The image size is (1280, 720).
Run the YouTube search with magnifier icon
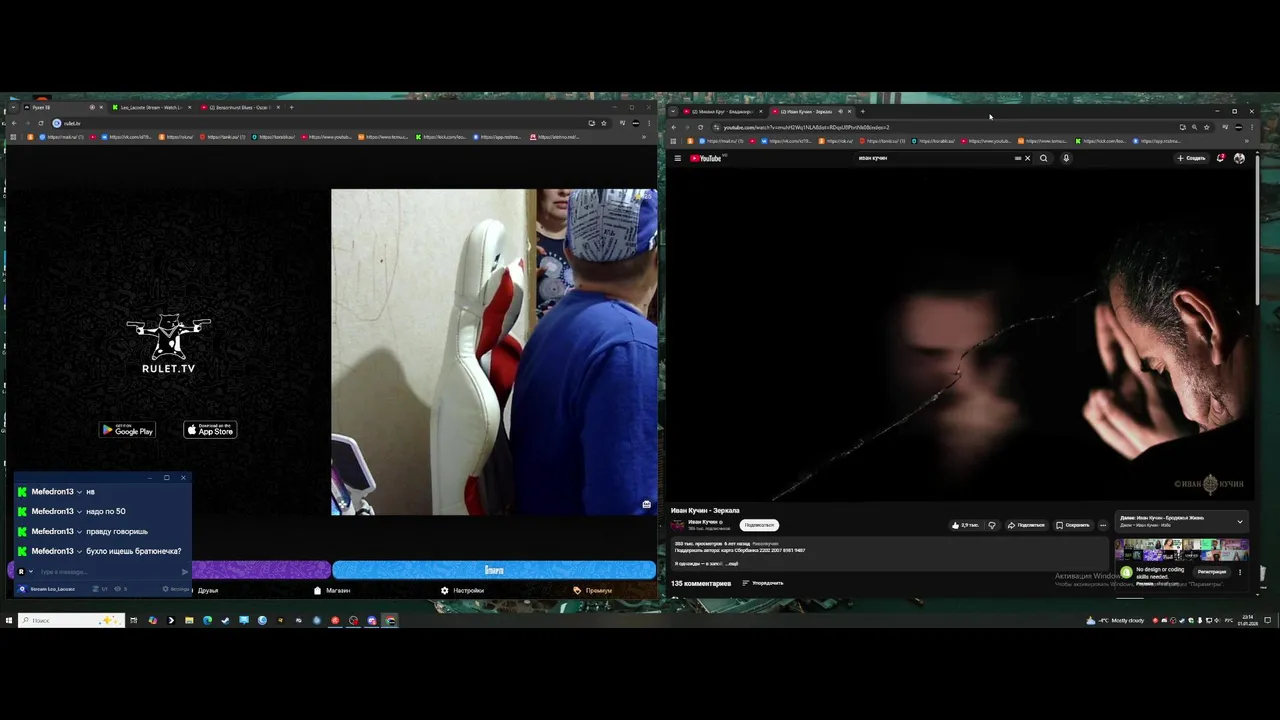[1044, 158]
